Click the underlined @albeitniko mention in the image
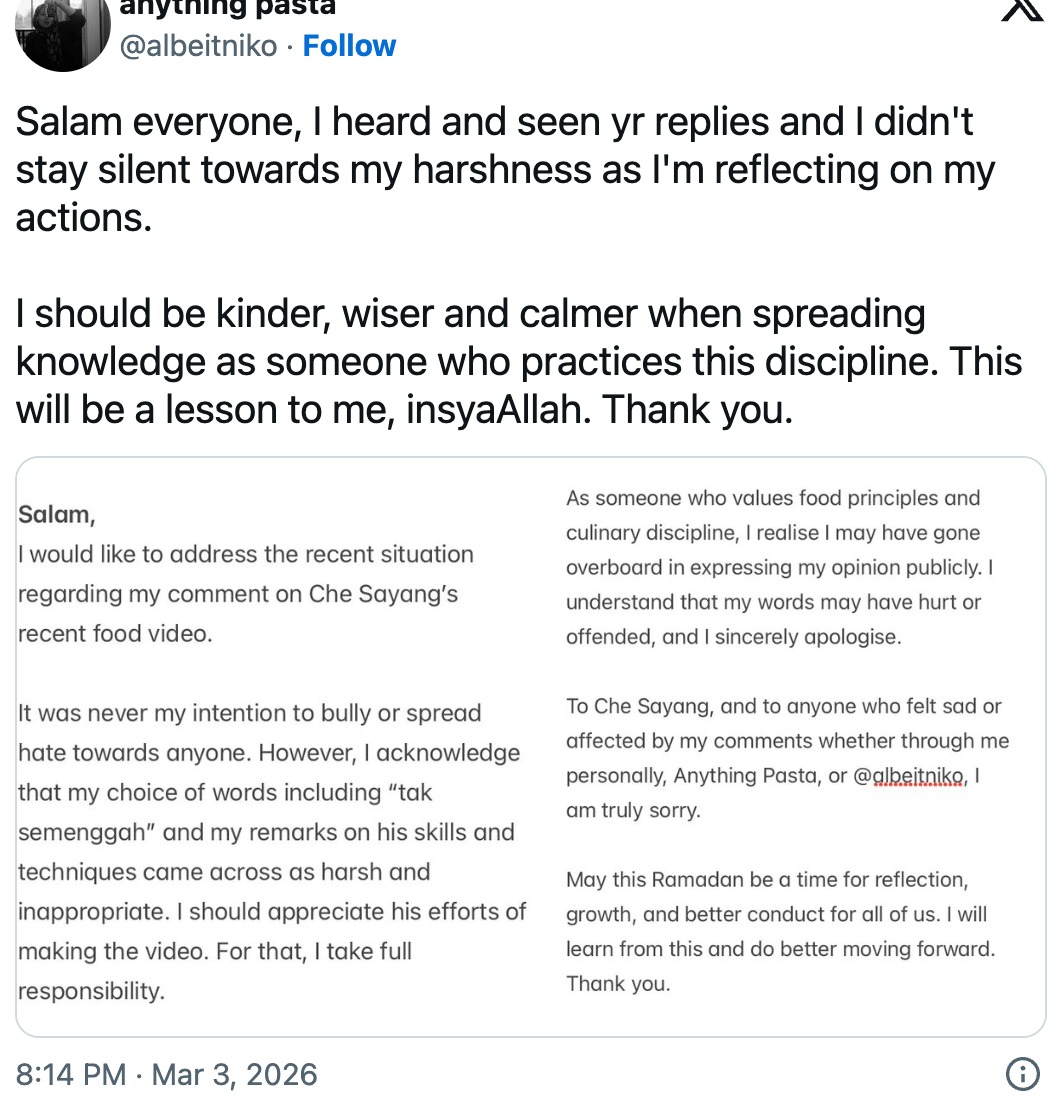The height and width of the screenshot is (1104, 1060). click(x=908, y=776)
